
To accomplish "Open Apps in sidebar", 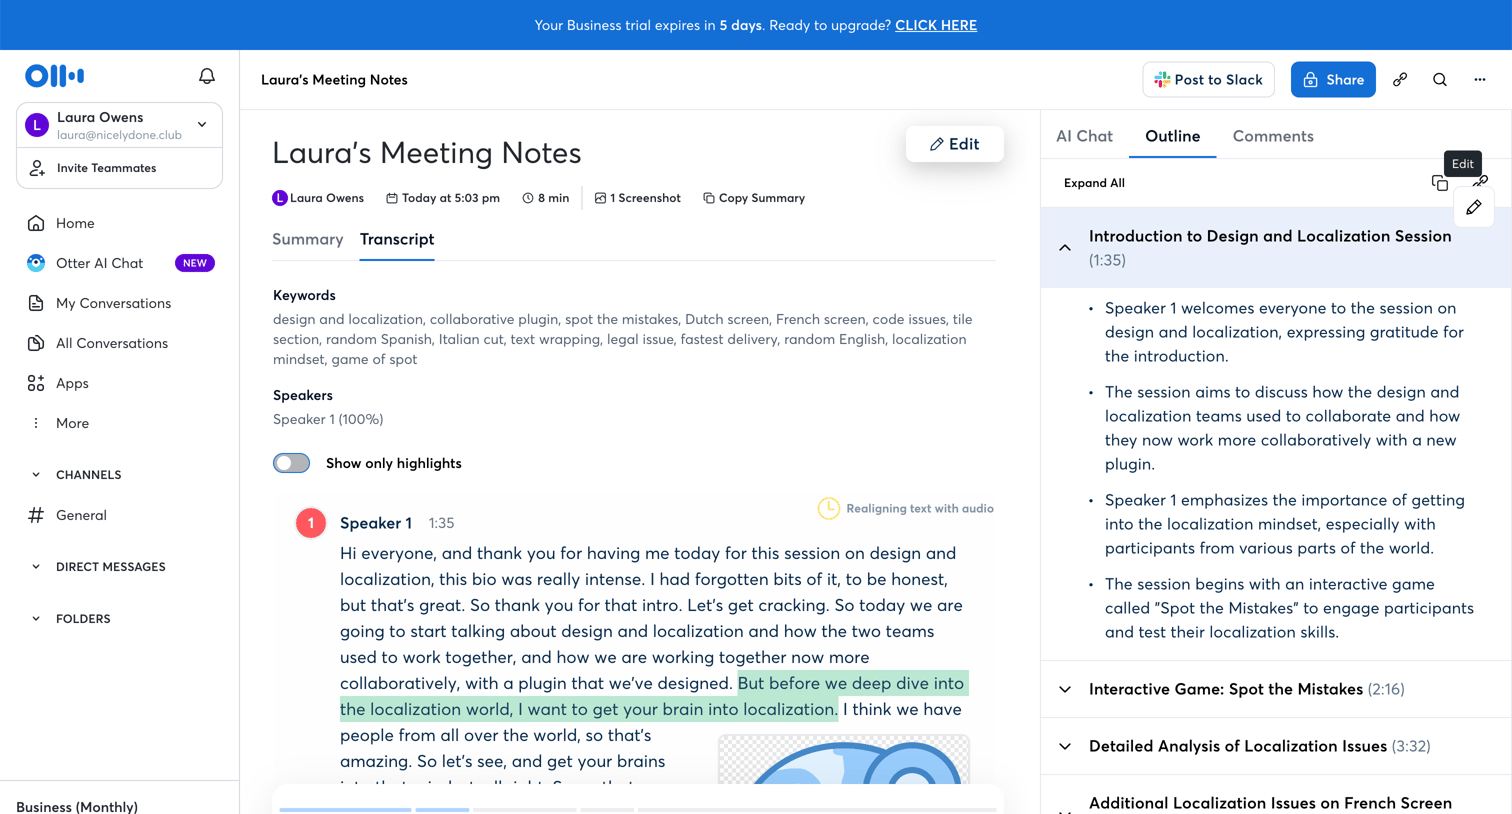I will click(72, 383).
